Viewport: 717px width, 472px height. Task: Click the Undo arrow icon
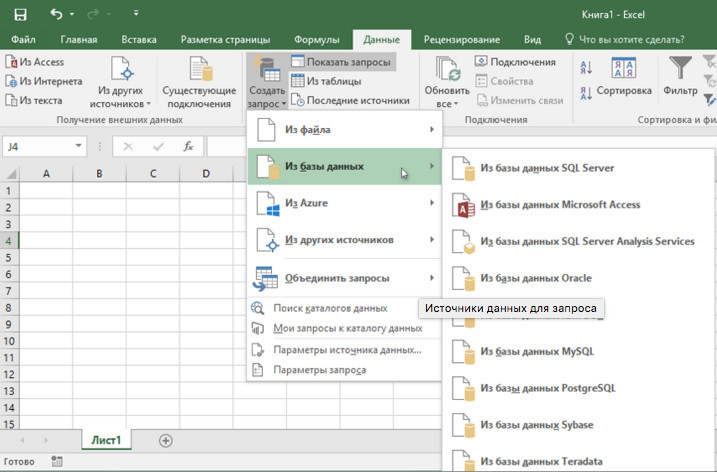56,15
